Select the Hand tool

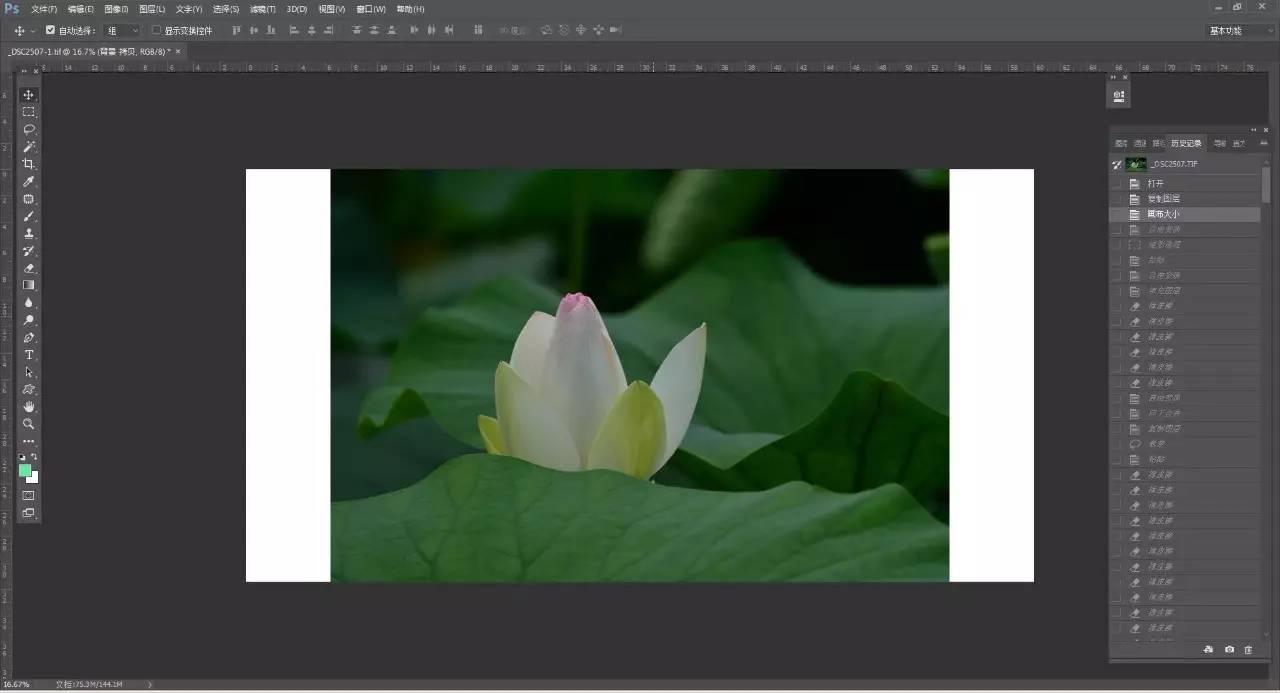click(29, 407)
